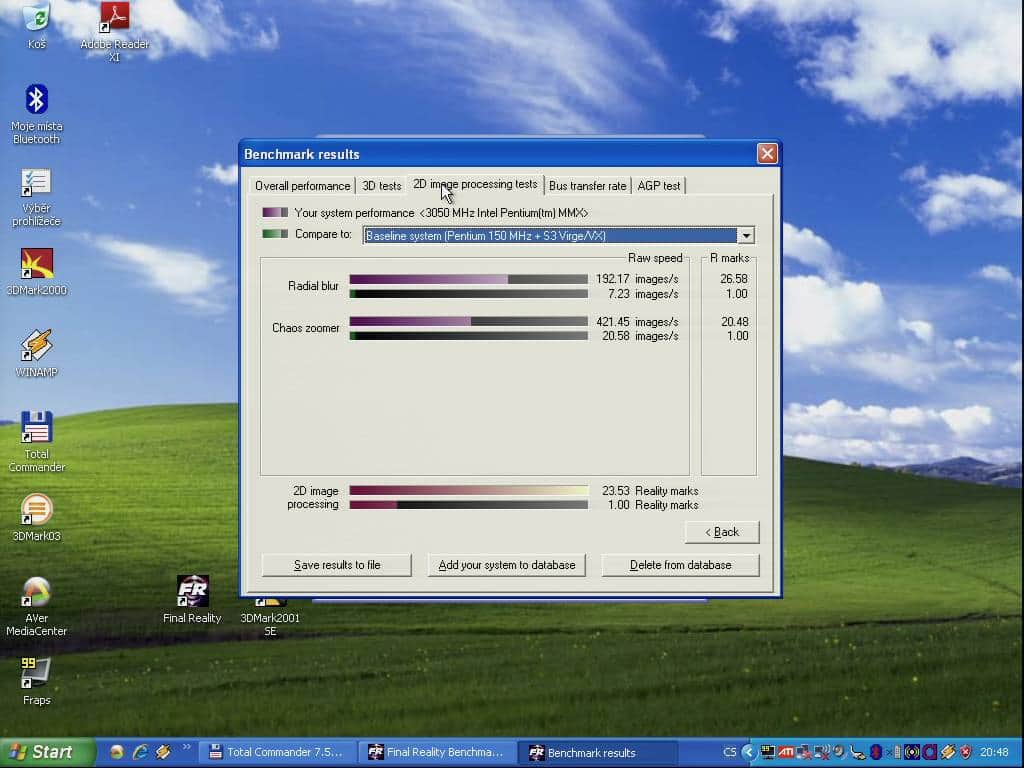Select the Moje místa Bluetooth icon
Image resolution: width=1024 pixels, height=768 pixels.
click(37, 114)
